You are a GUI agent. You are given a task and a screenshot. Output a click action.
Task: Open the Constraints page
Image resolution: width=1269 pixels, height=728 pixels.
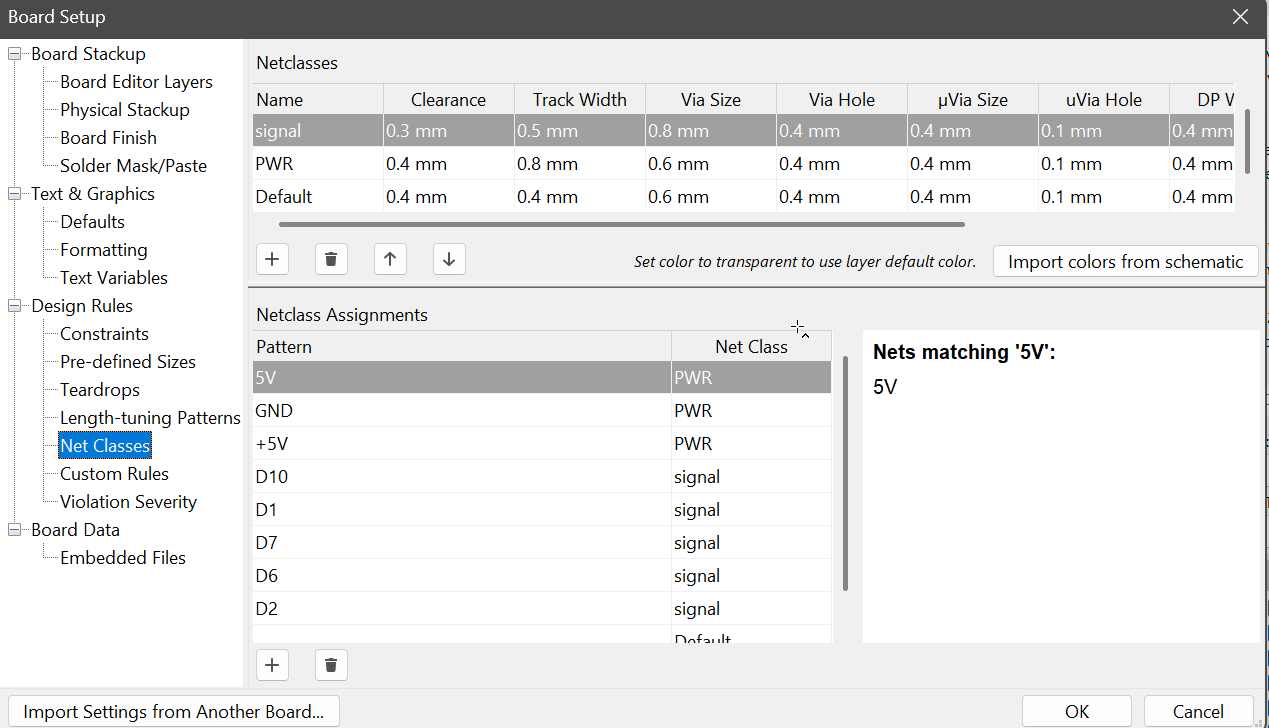[x=104, y=334]
